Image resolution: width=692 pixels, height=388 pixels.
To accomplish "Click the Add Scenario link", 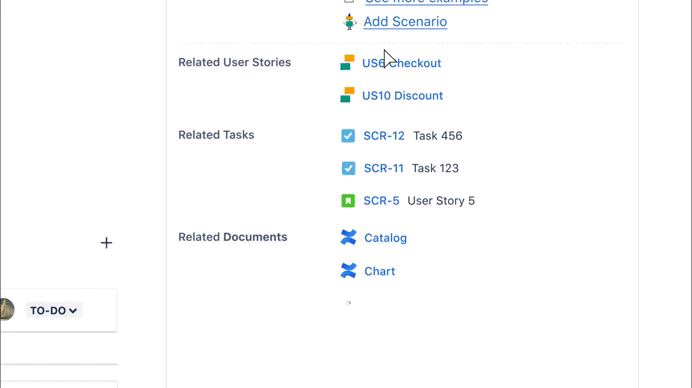I will (405, 22).
